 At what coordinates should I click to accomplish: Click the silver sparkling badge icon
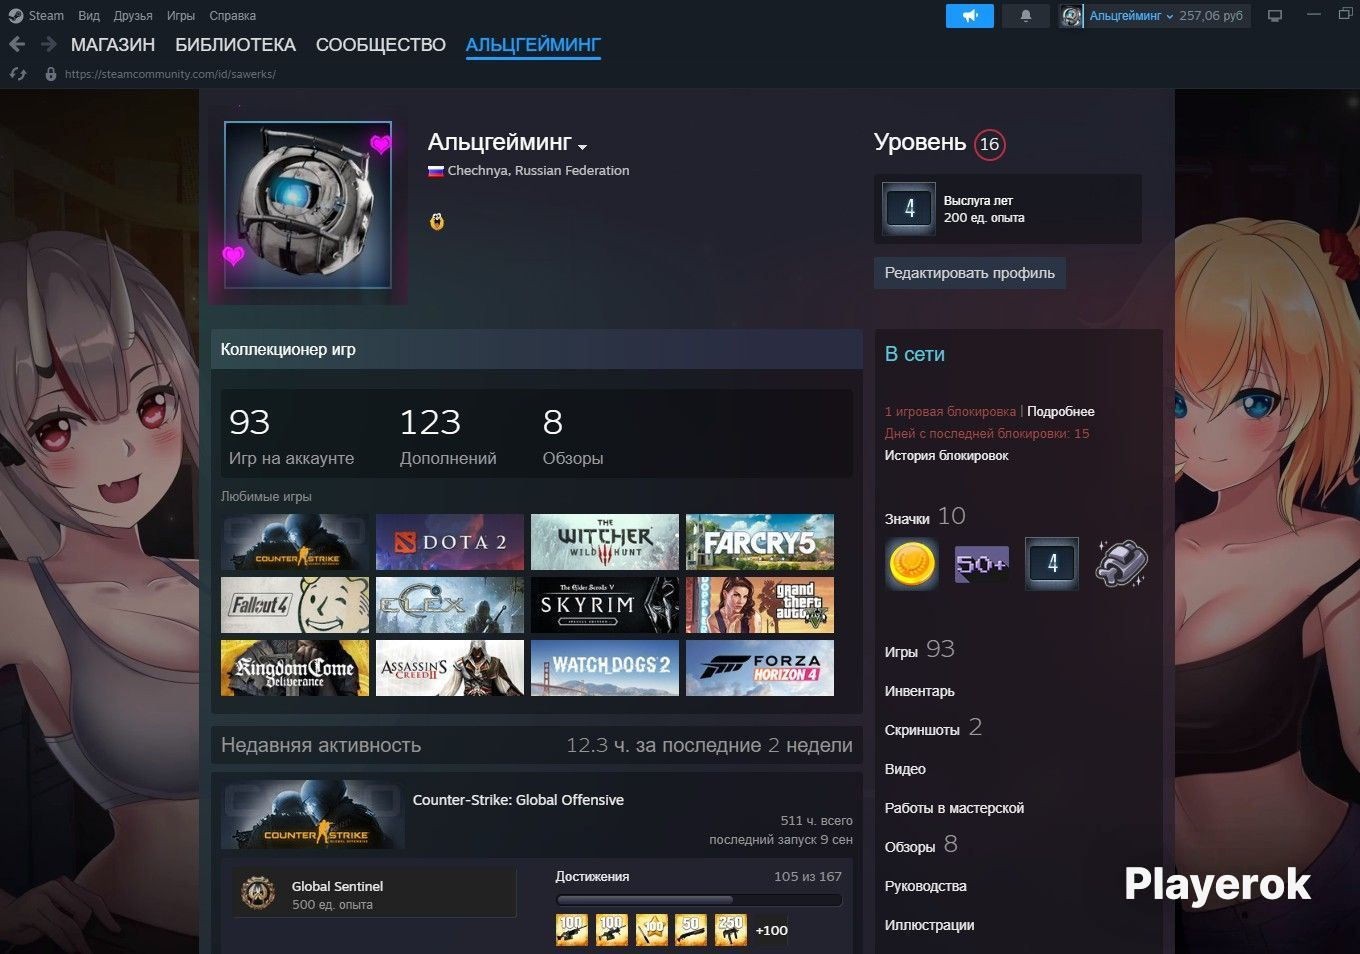click(1121, 563)
